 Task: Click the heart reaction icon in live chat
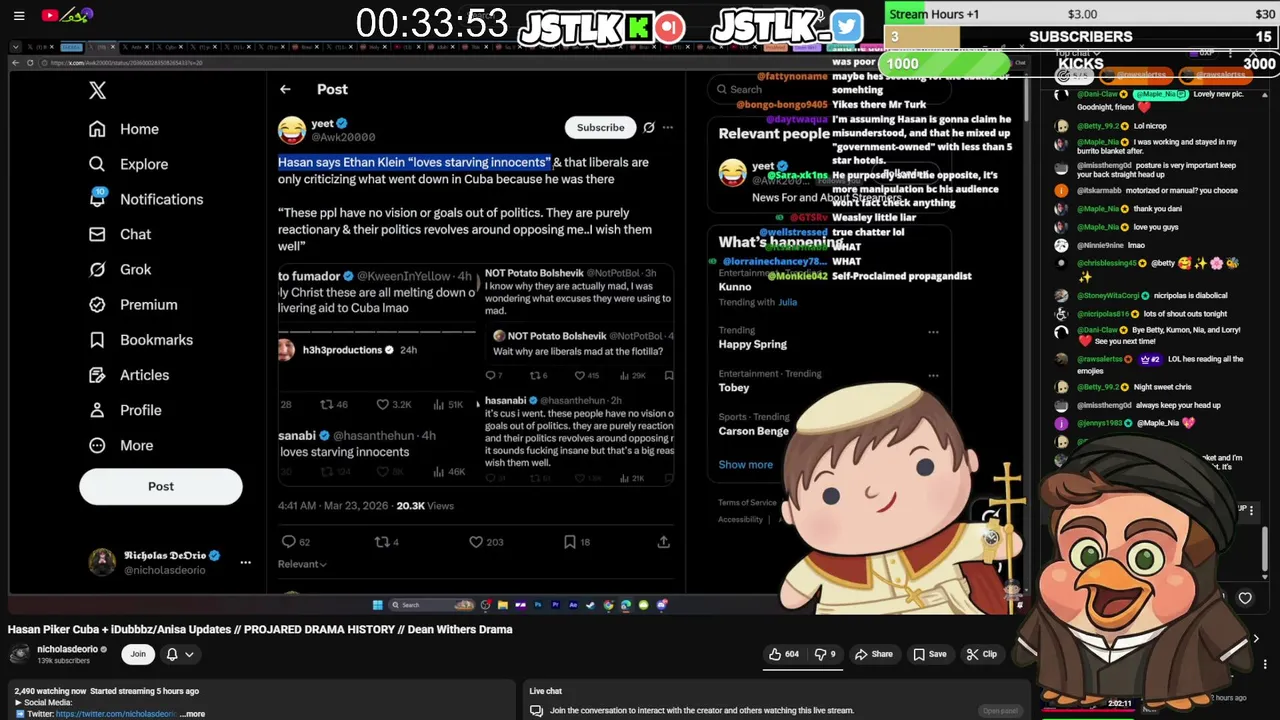coord(1245,598)
